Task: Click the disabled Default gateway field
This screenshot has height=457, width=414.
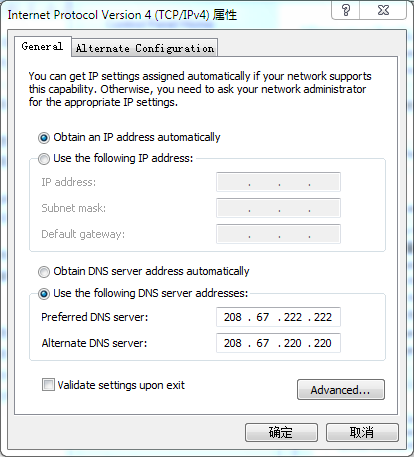Action: click(x=278, y=234)
